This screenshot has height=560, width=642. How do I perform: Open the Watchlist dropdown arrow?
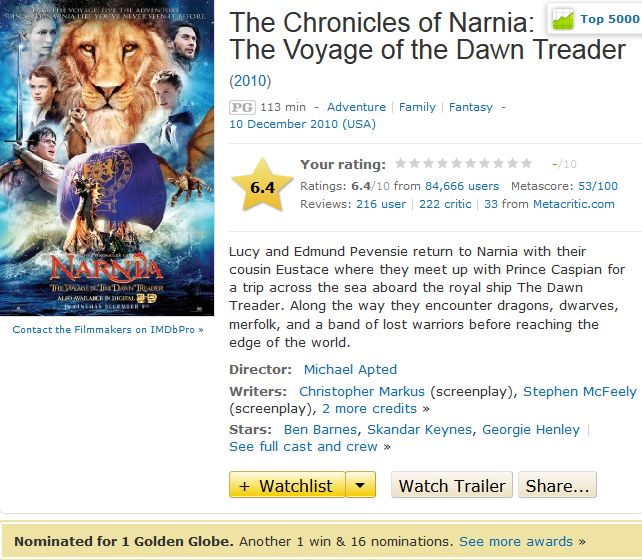(360, 486)
